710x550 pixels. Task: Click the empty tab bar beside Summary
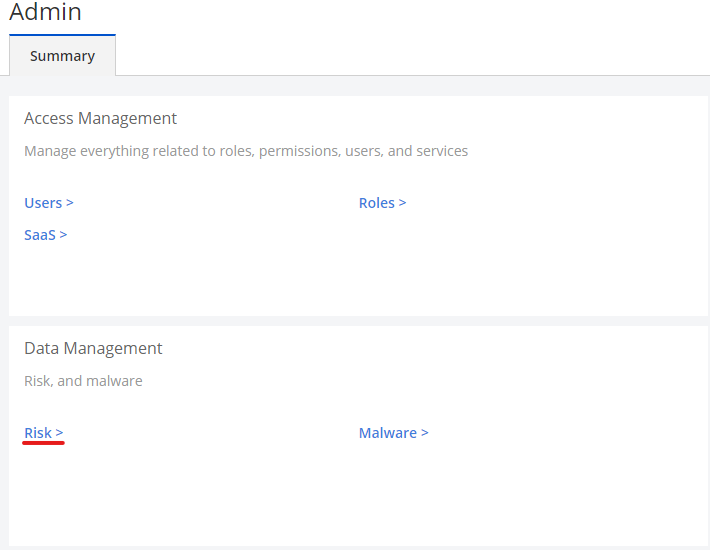400,56
